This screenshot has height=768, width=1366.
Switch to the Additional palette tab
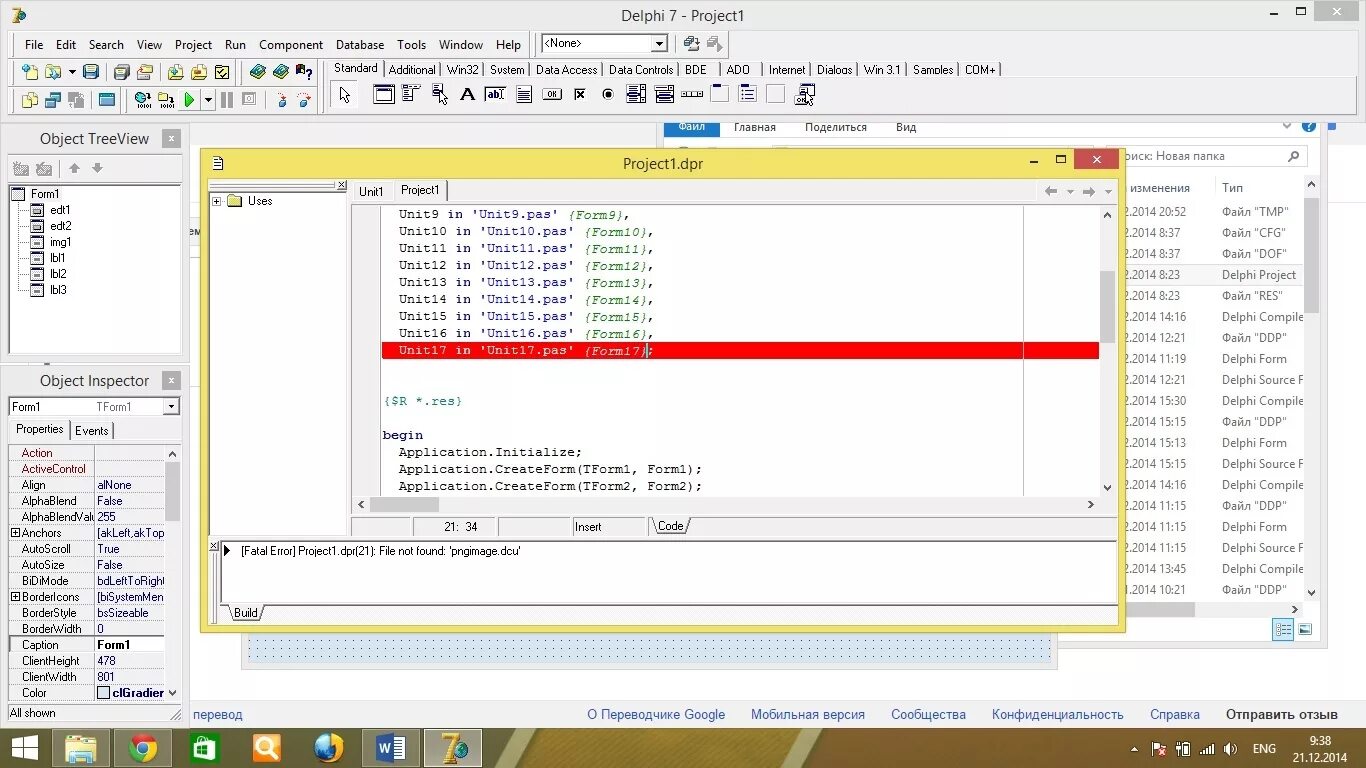point(412,69)
